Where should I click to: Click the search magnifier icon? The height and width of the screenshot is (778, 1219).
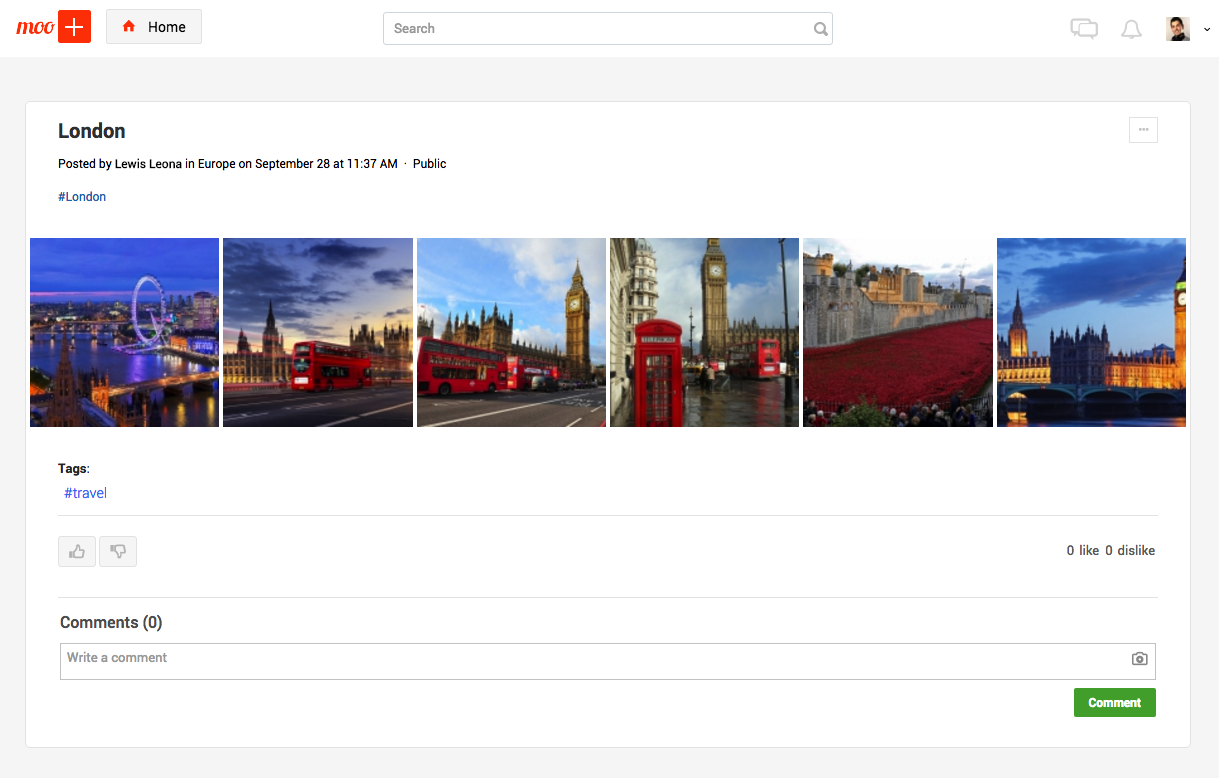coord(820,29)
